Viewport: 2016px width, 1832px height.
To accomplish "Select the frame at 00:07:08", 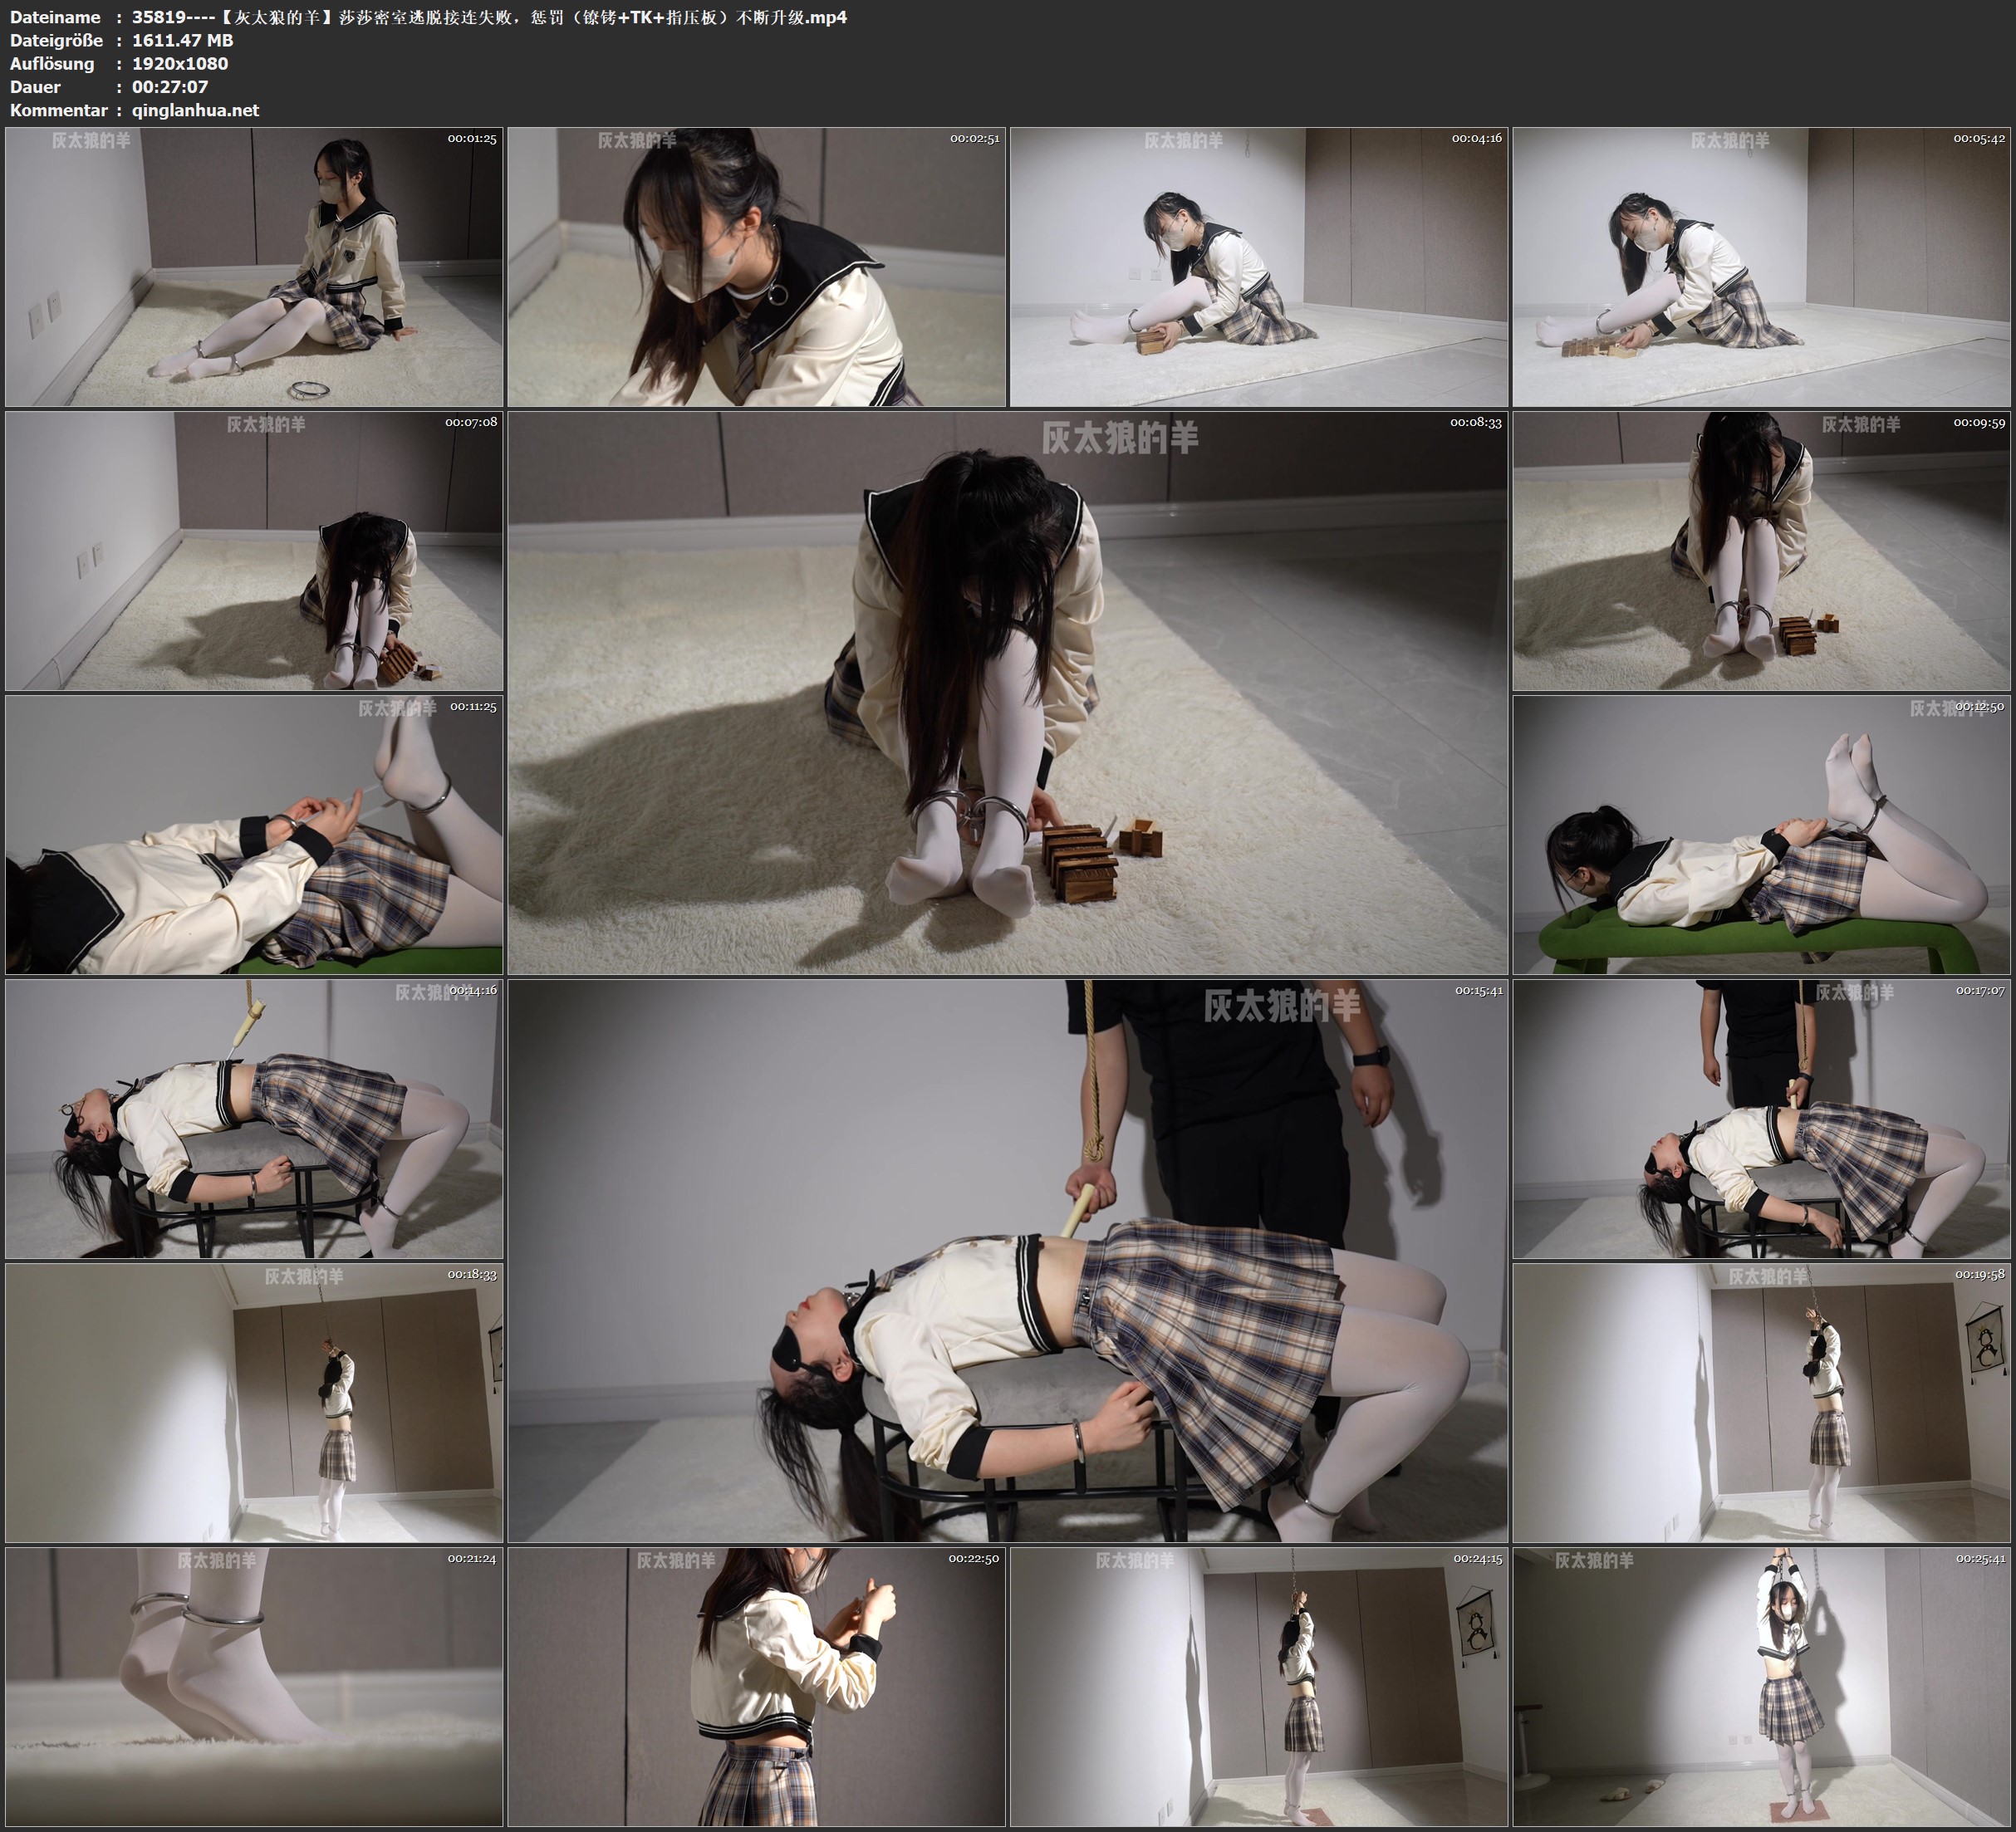I will pos(254,550).
